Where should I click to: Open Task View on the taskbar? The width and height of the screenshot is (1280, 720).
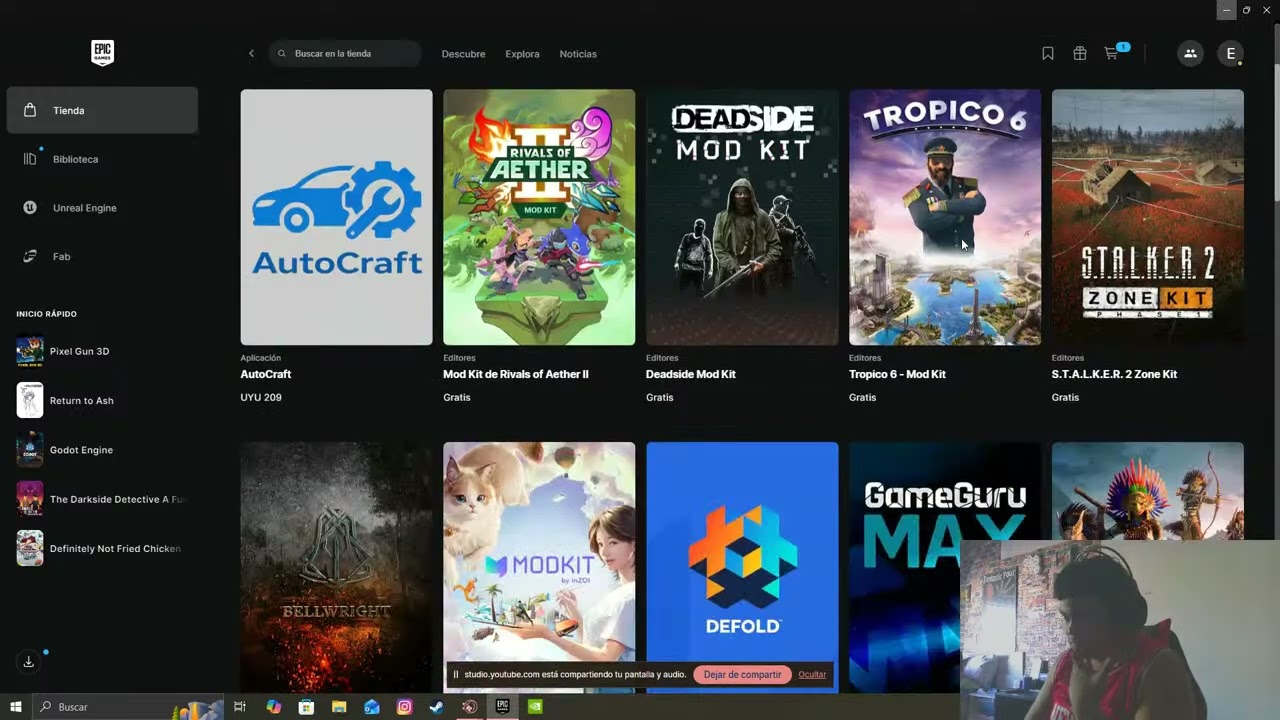240,707
